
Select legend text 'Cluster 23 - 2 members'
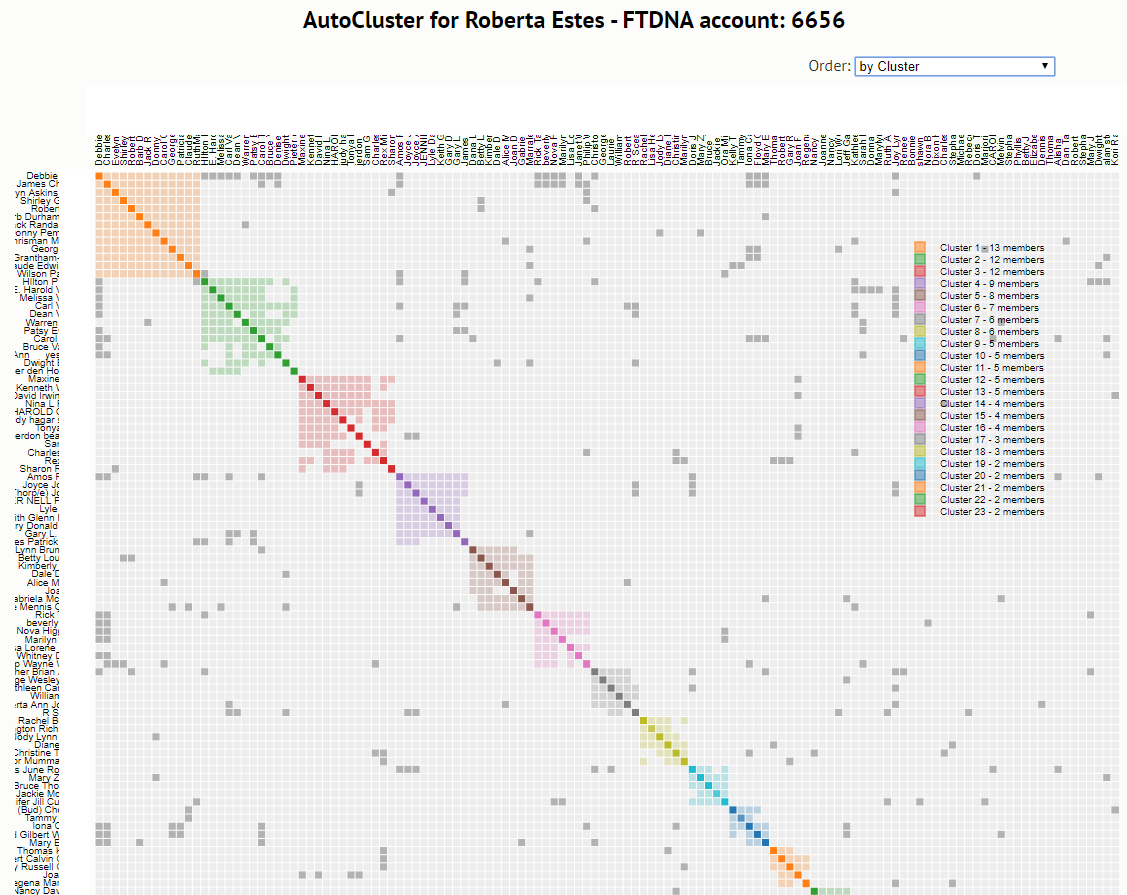[x=992, y=512]
